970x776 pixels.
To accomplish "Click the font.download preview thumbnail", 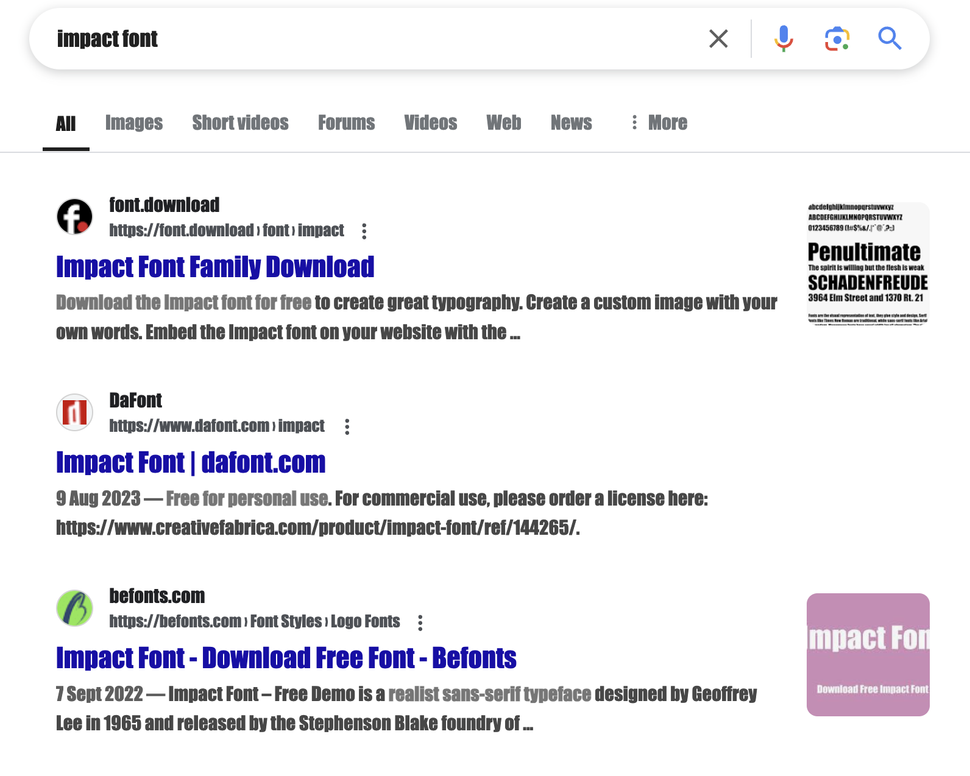I will [x=868, y=263].
